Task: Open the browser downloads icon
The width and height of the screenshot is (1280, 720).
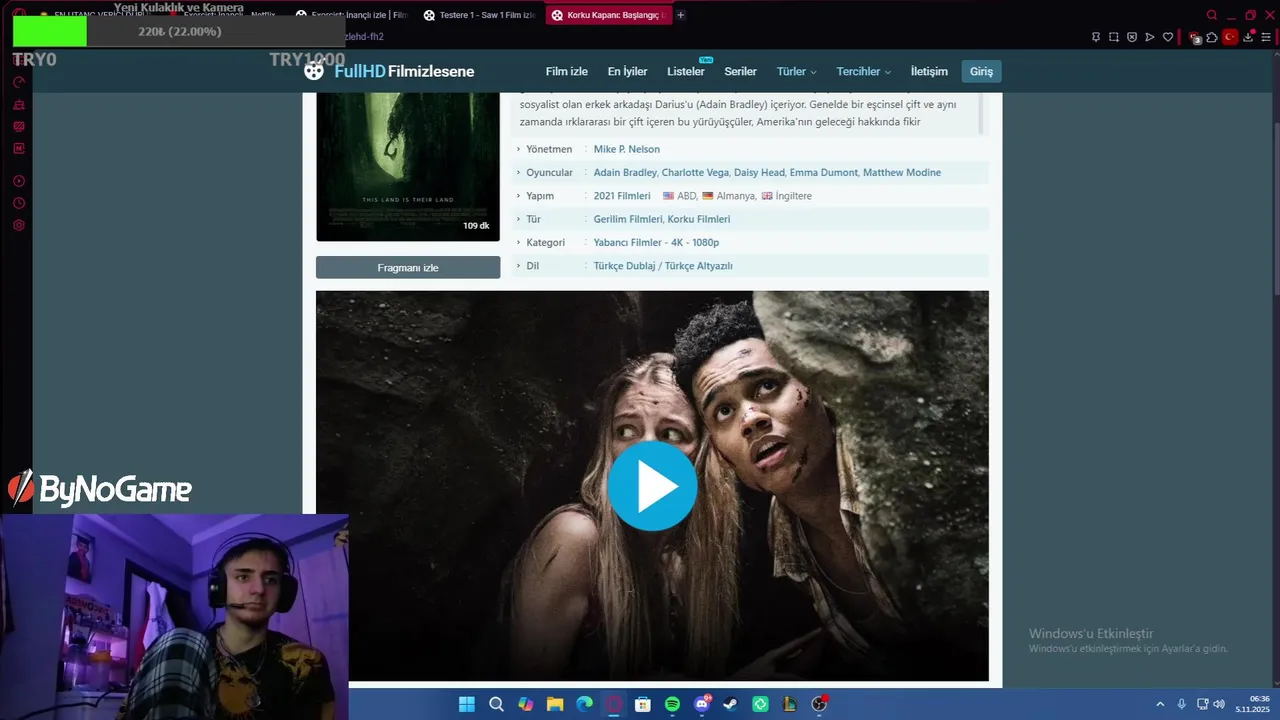Action: [1249, 37]
